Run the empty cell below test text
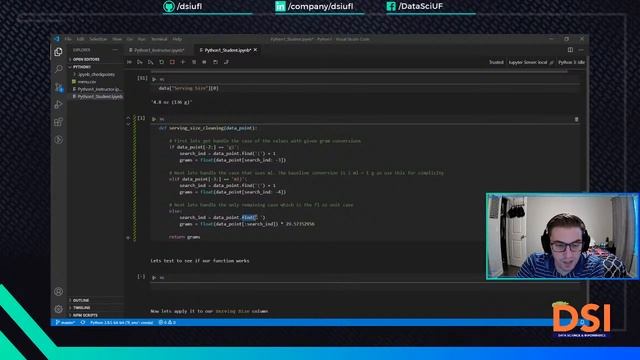Viewport: 640px width, 360px height. pos(154,278)
